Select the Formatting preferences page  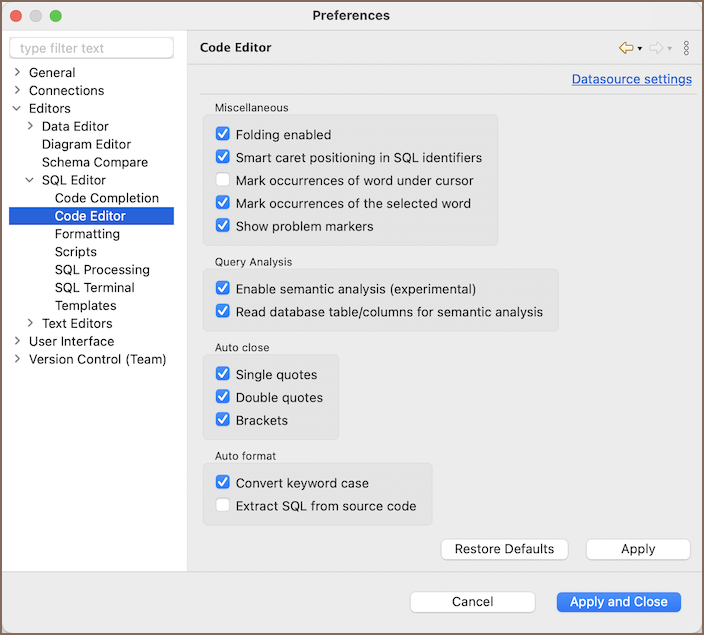(x=87, y=234)
